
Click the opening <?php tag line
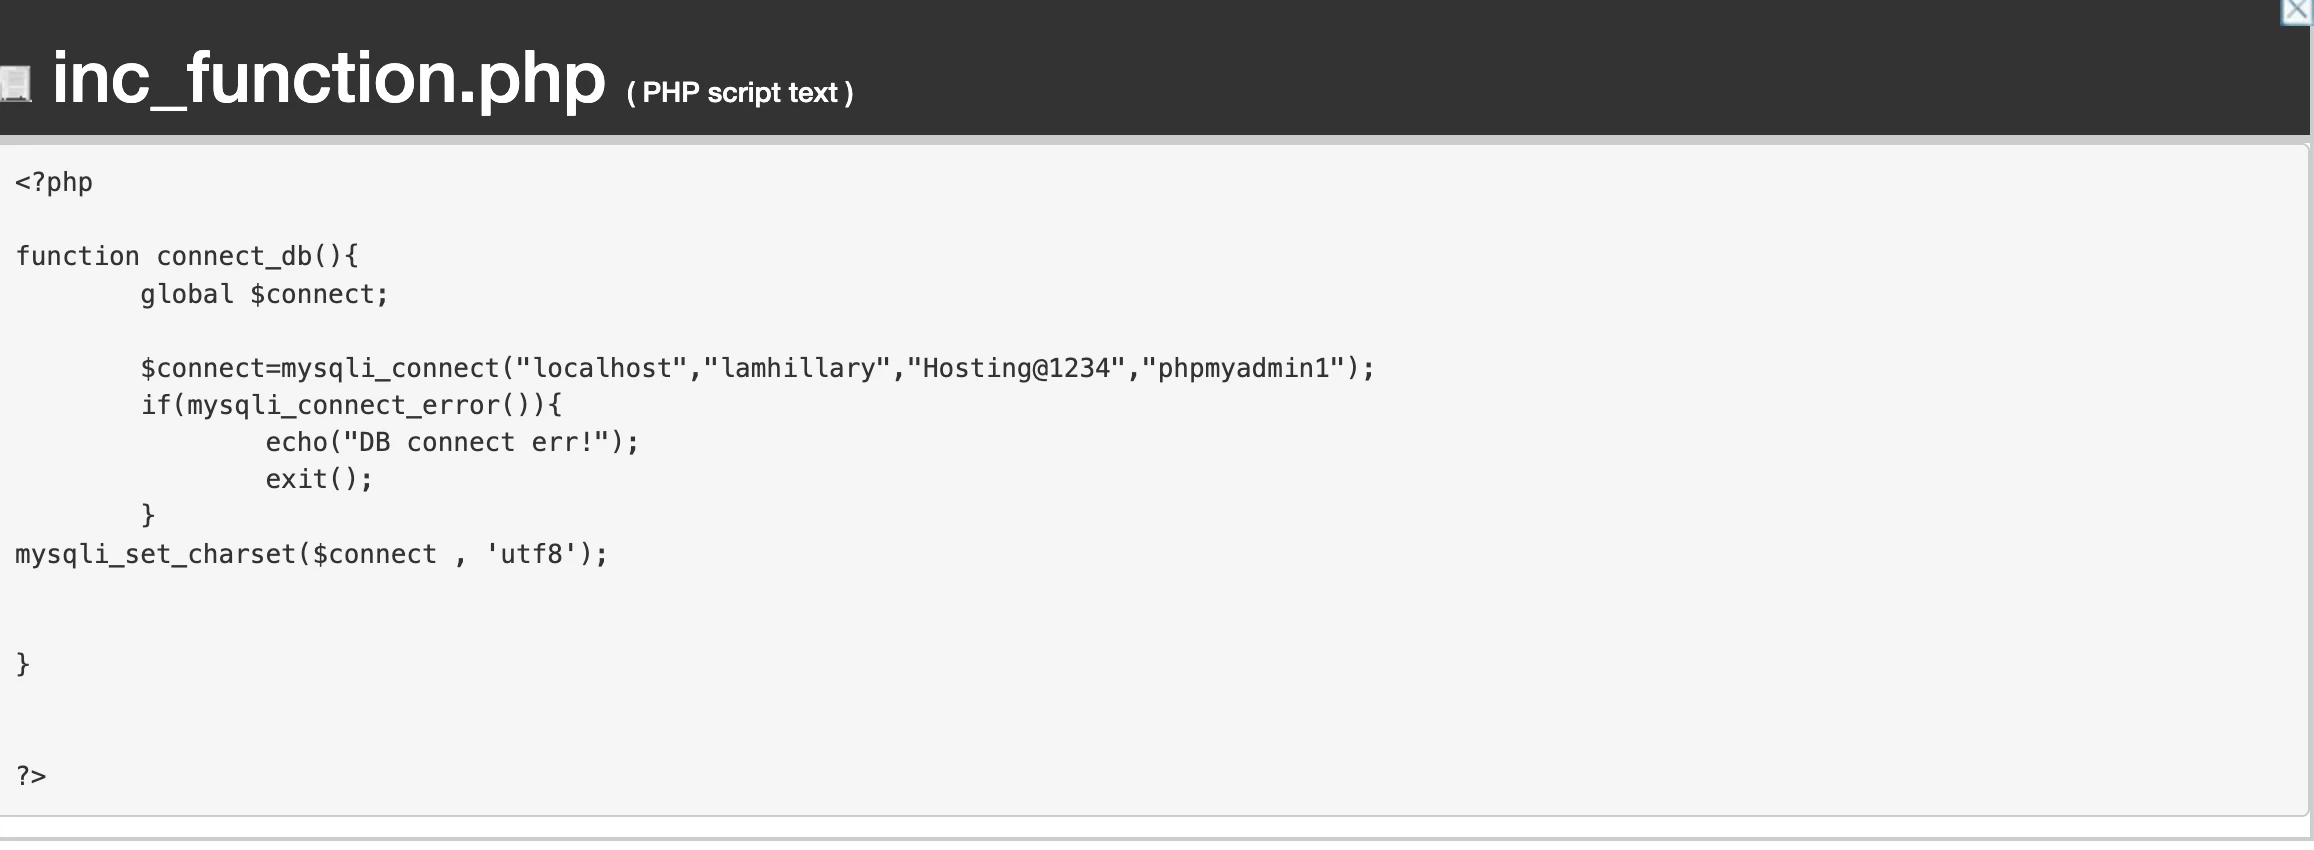(54, 182)
